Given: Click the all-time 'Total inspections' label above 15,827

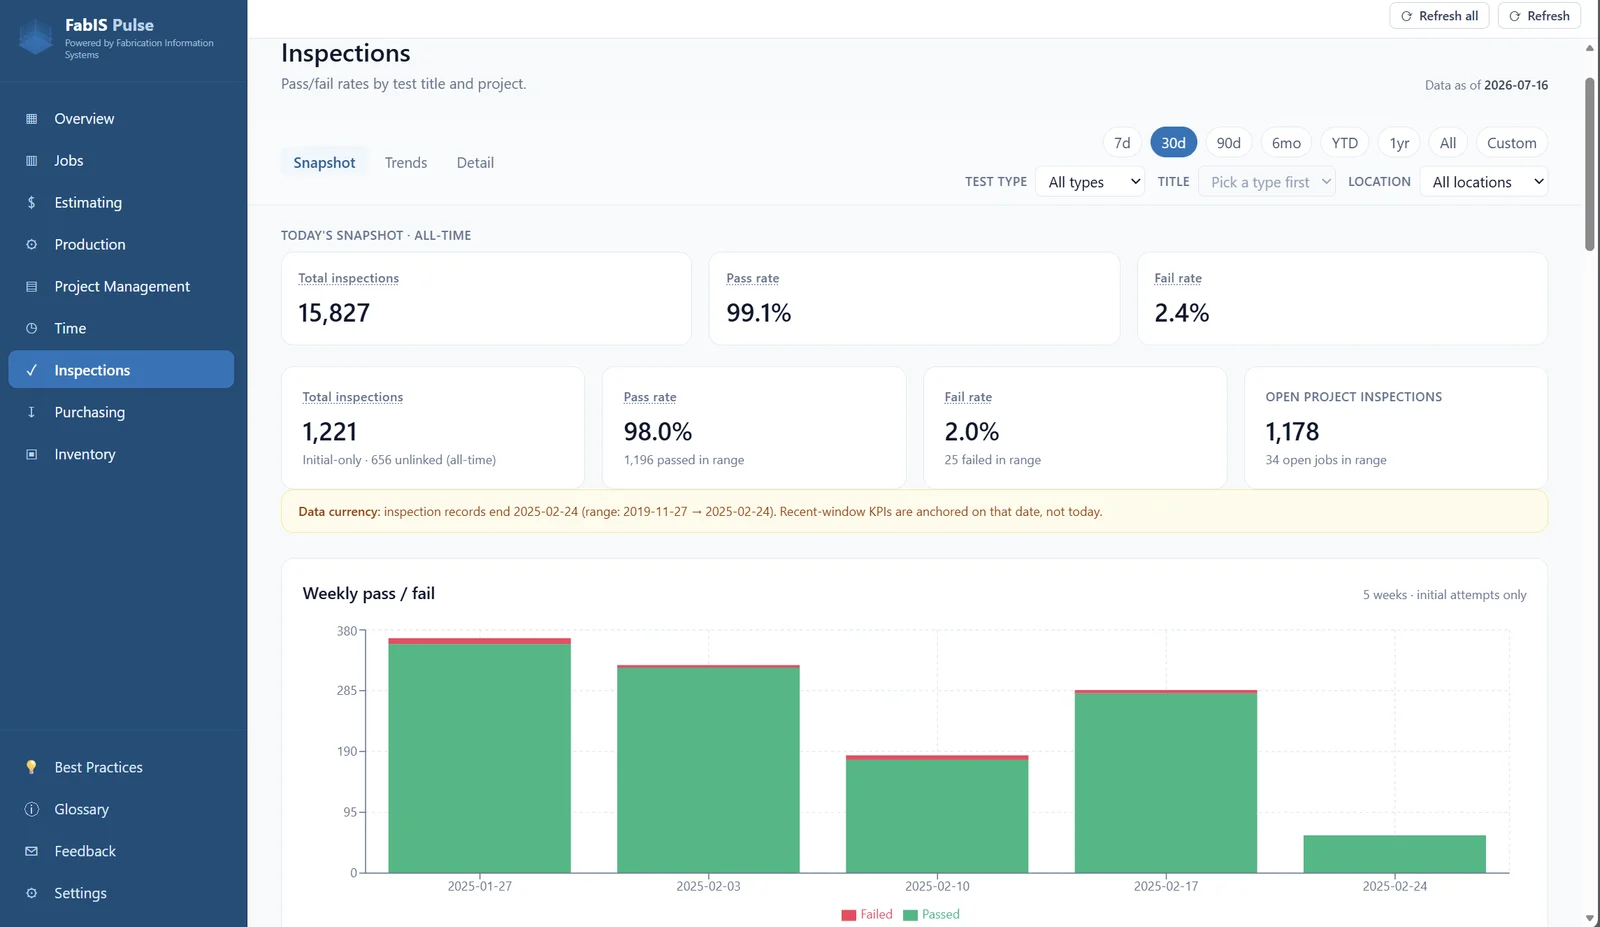Looking at the screenshot, I should pyautogui.click(x=348, y=279).
